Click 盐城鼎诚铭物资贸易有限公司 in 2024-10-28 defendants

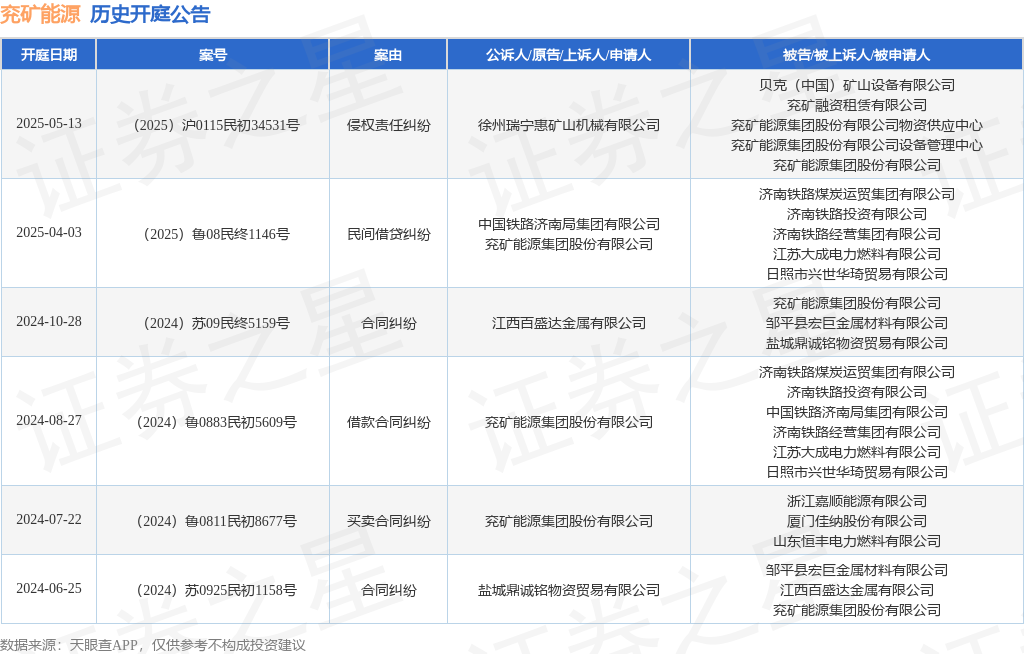click(x=857, y=343)
